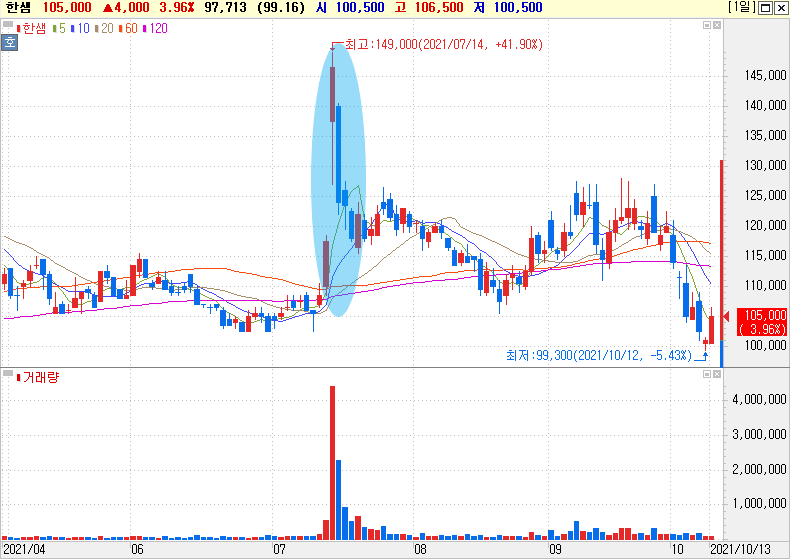Viewport: 790px width, 559px height.
Task: Click the gray handle beside 한샘 legend
Action: 8,24
